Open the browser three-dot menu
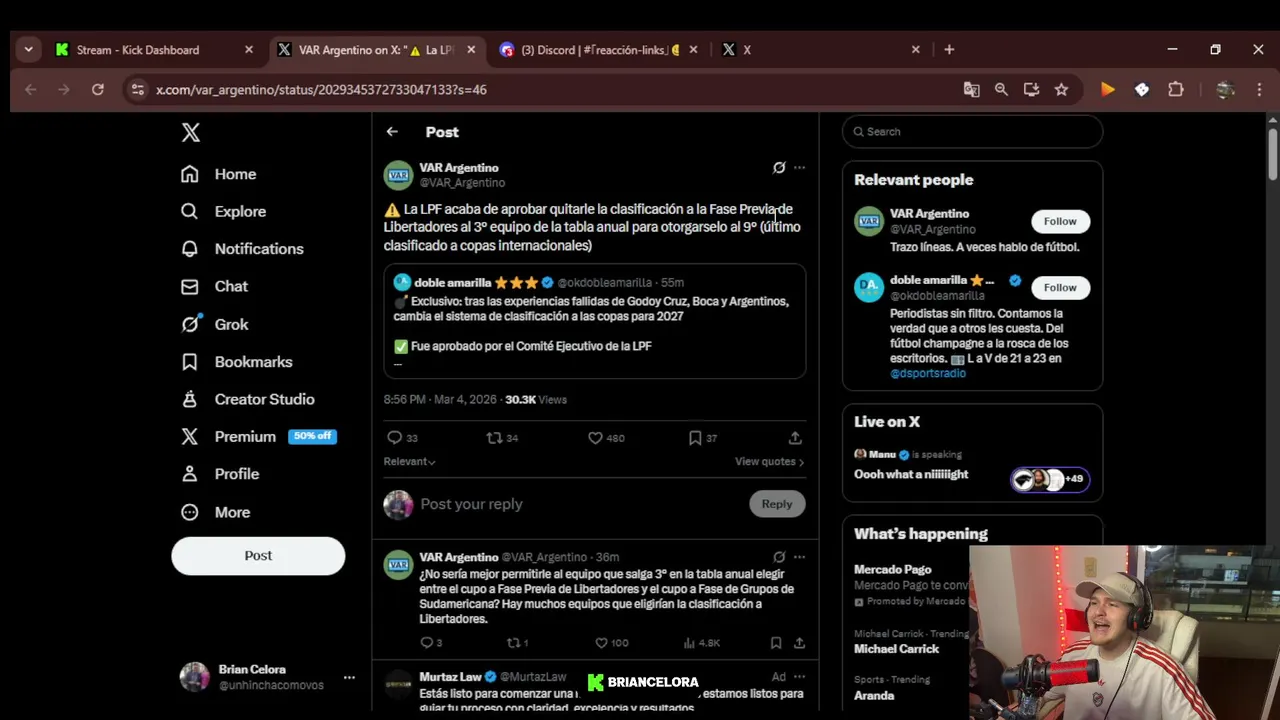 pyautogui.click(x=1258, y=90)
